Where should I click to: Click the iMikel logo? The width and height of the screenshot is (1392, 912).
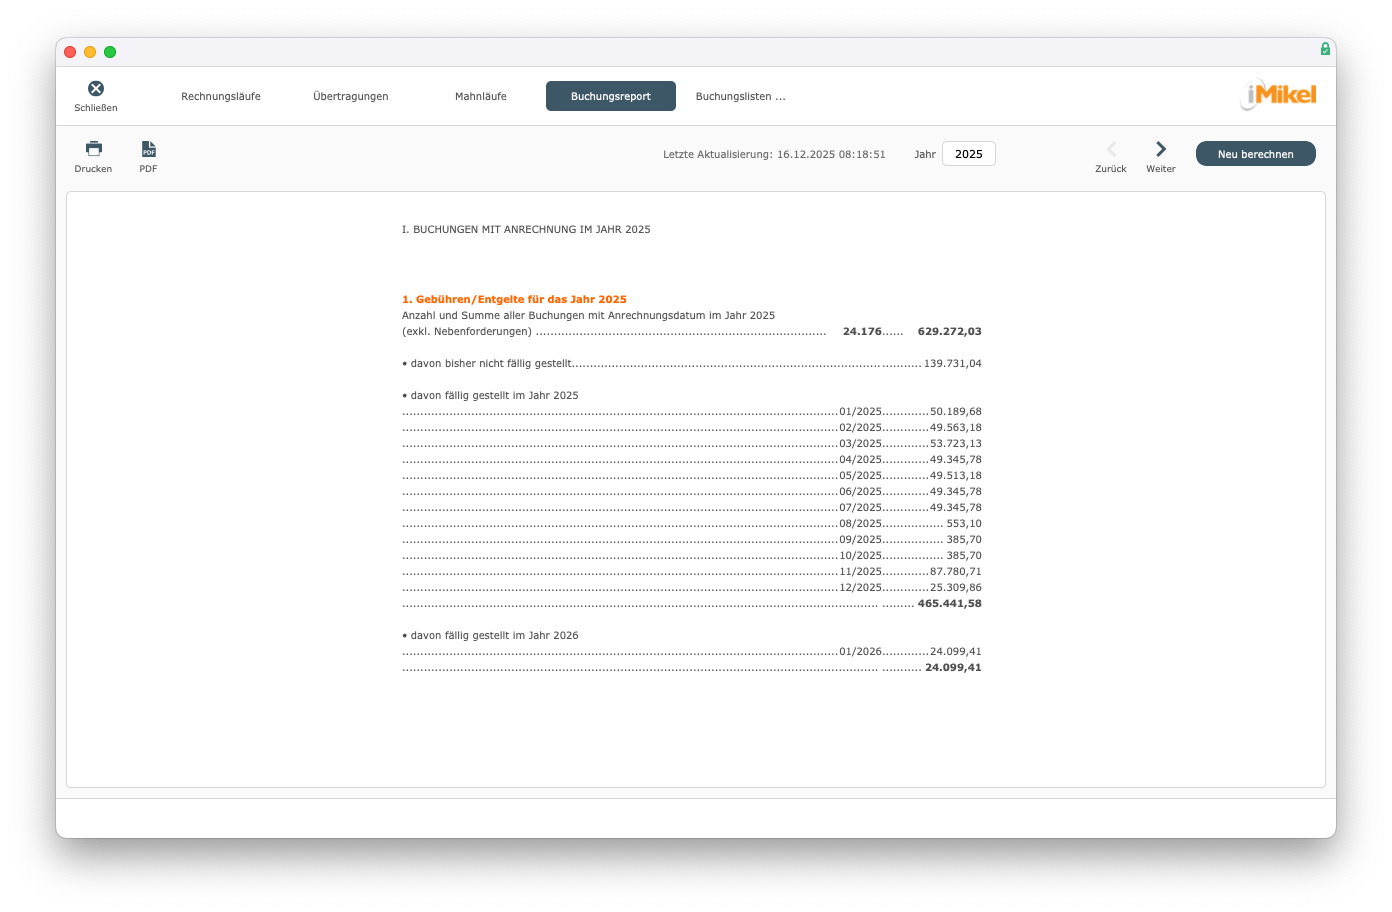pyautogui.click(x=1279, y=95)
